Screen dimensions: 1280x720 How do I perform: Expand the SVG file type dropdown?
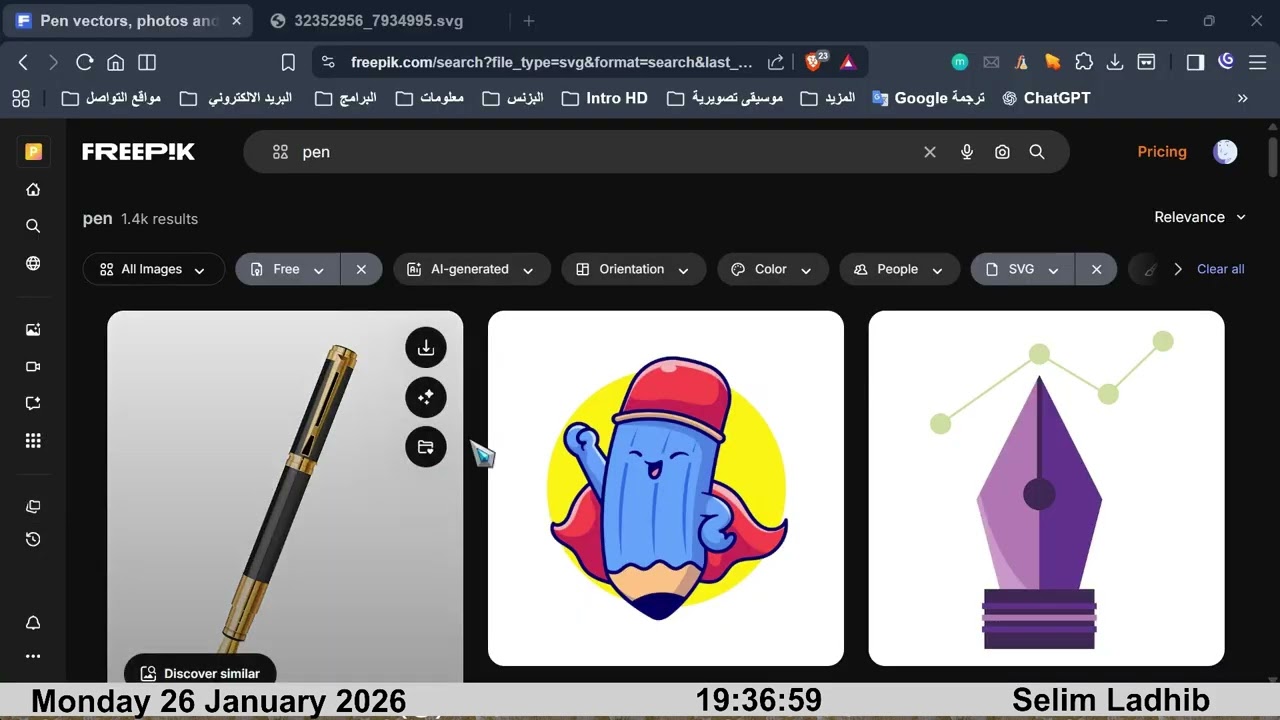(1023, 269)
